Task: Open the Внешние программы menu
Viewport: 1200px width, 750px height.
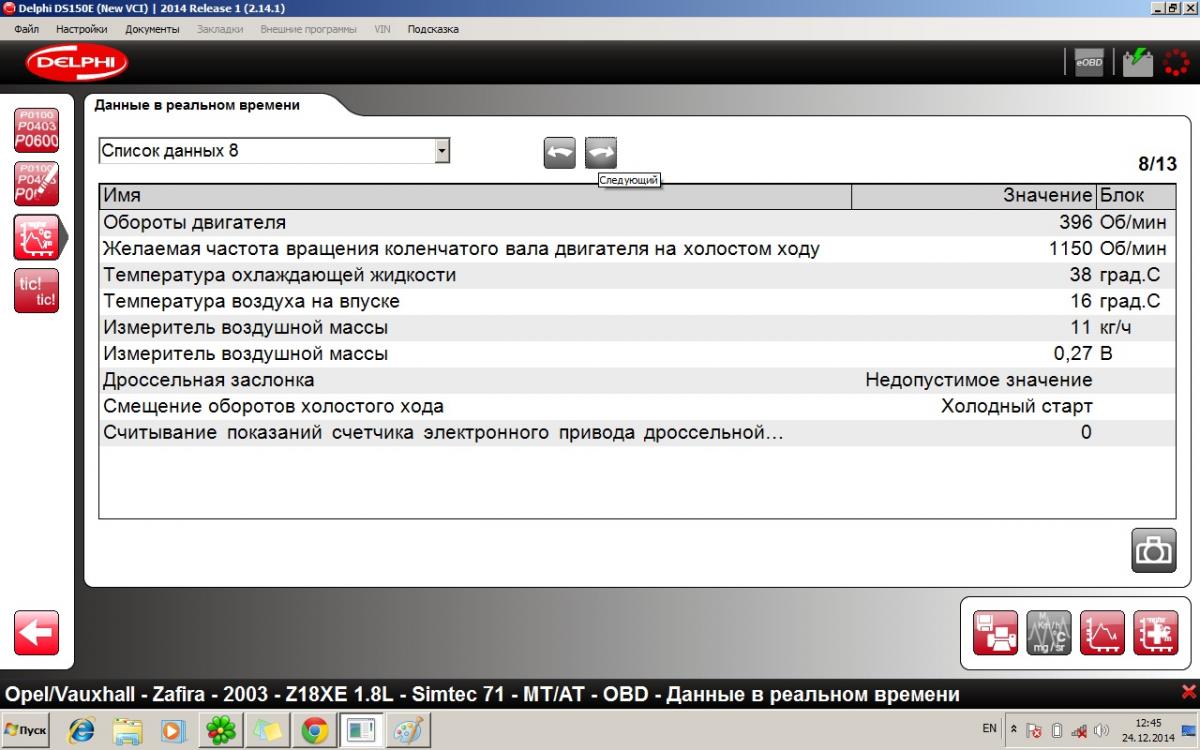Action: point(308,29)
